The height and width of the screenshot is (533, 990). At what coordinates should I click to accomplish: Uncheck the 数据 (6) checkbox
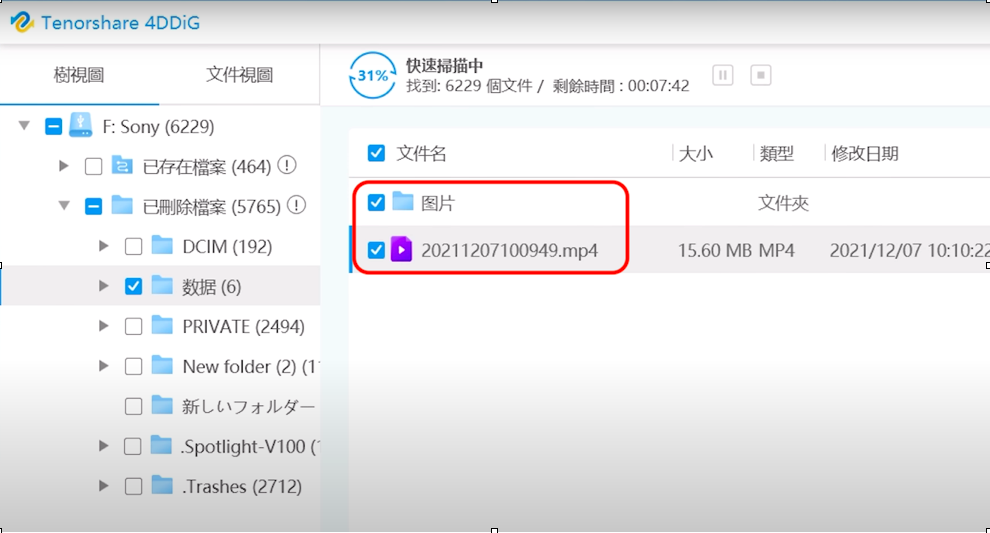tap(133, 286)
